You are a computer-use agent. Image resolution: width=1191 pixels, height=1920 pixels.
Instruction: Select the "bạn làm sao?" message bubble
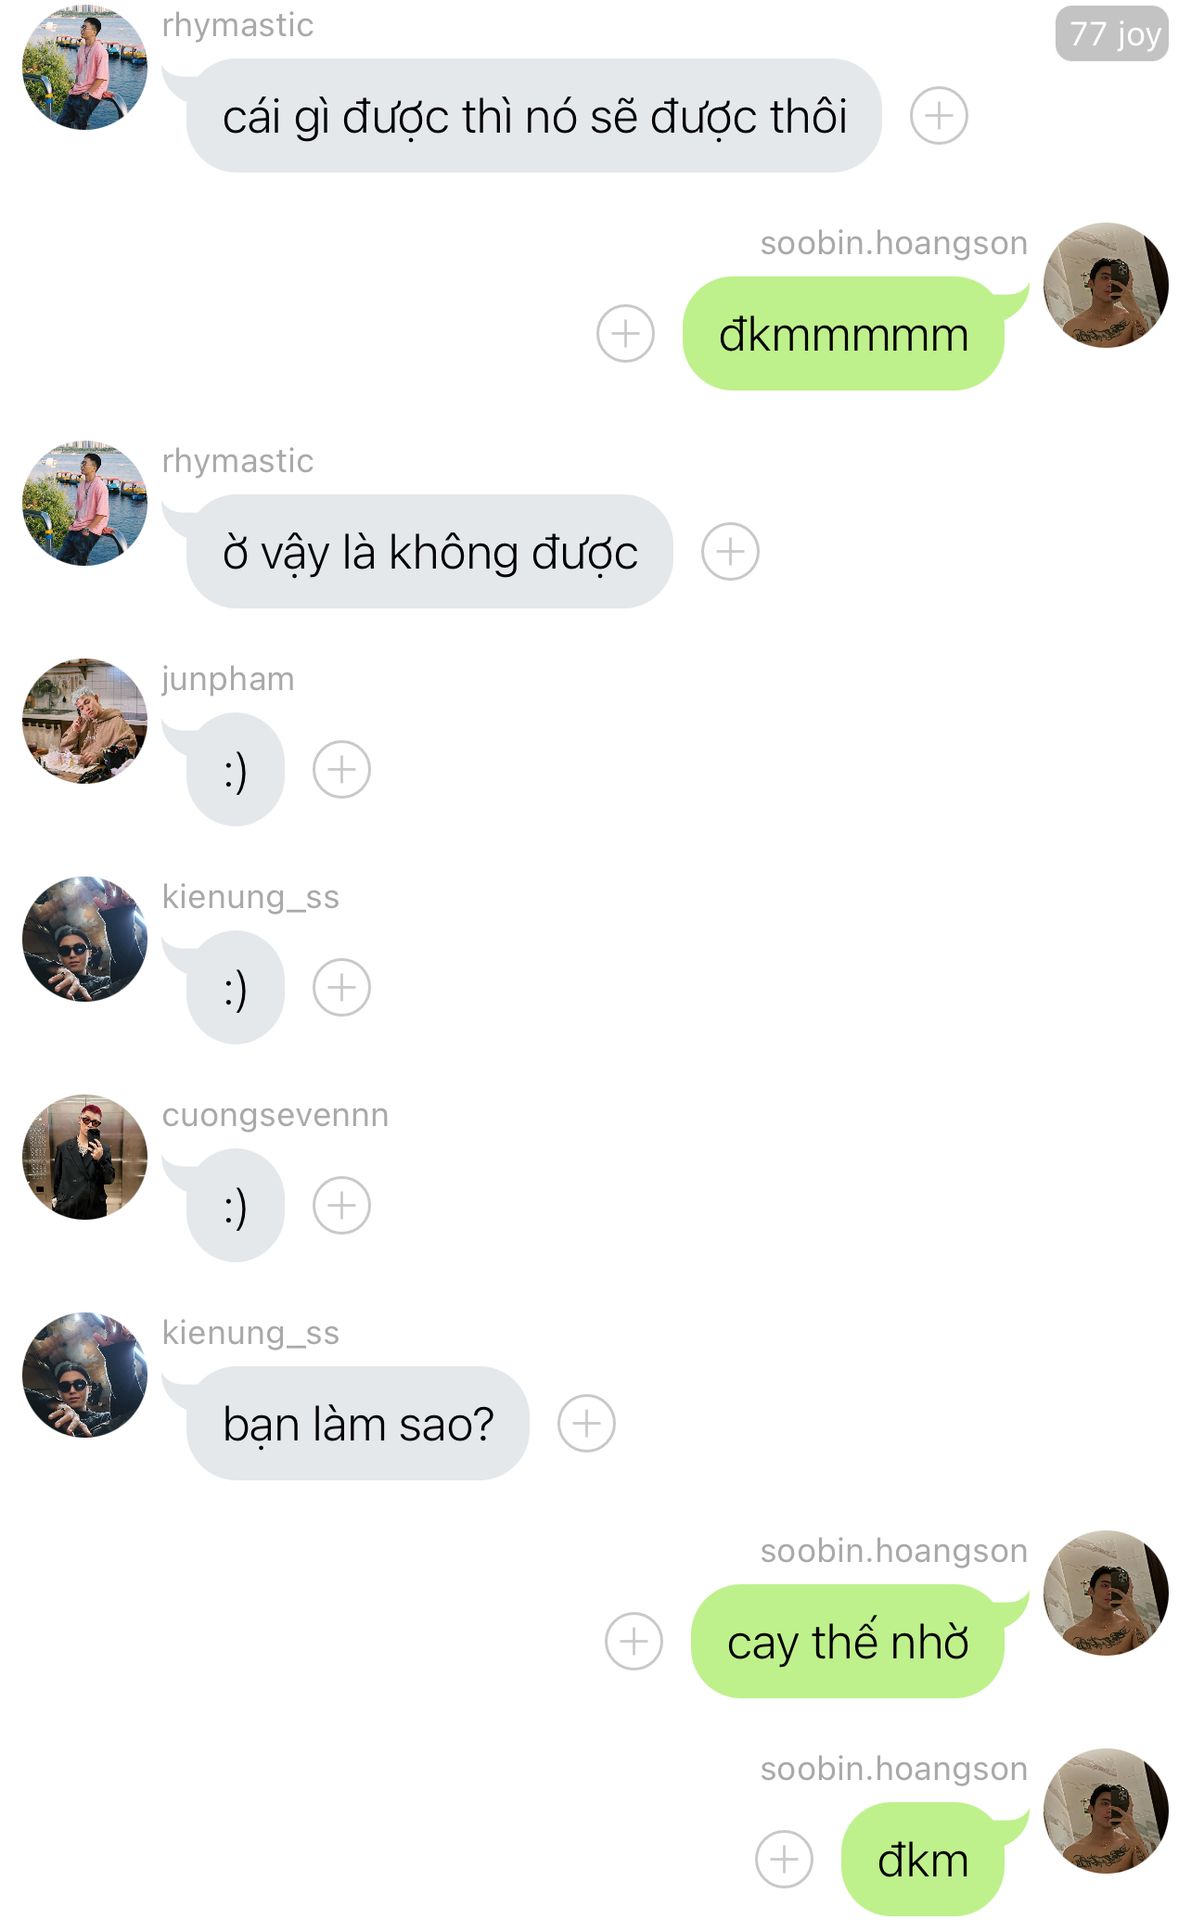(357, 1423)
